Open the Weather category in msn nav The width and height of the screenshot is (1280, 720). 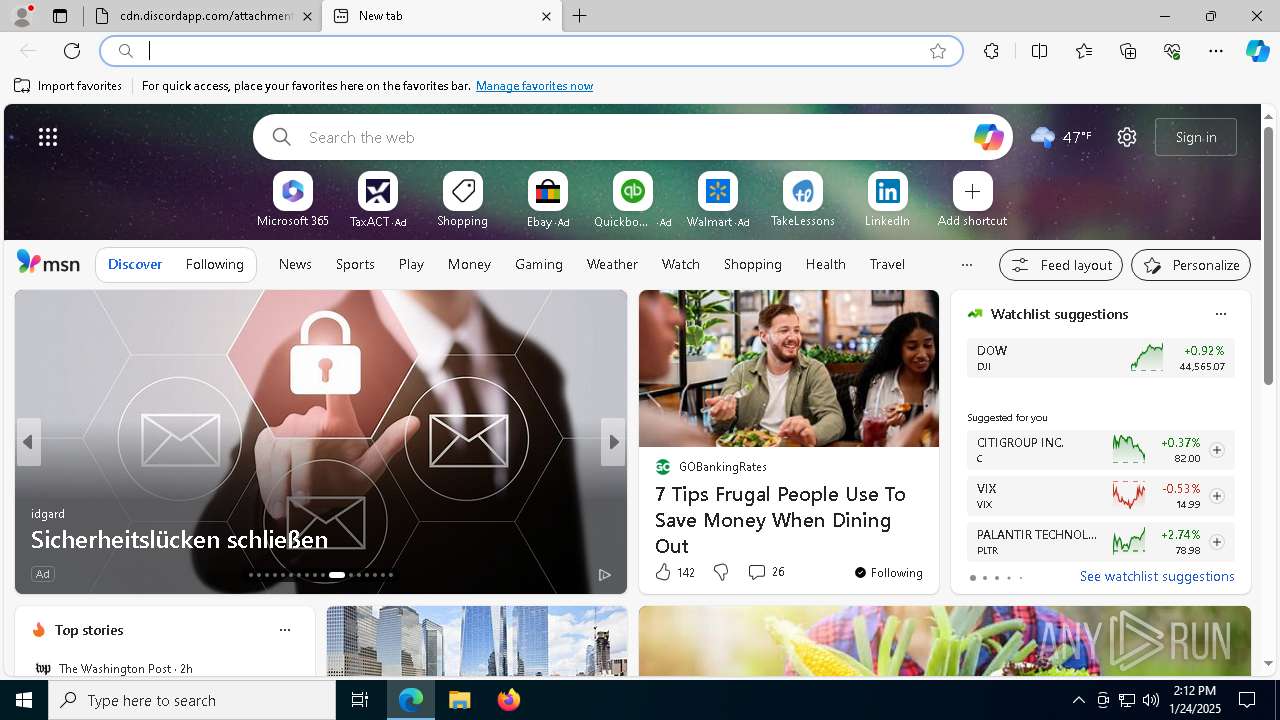(x=612, y=264)
